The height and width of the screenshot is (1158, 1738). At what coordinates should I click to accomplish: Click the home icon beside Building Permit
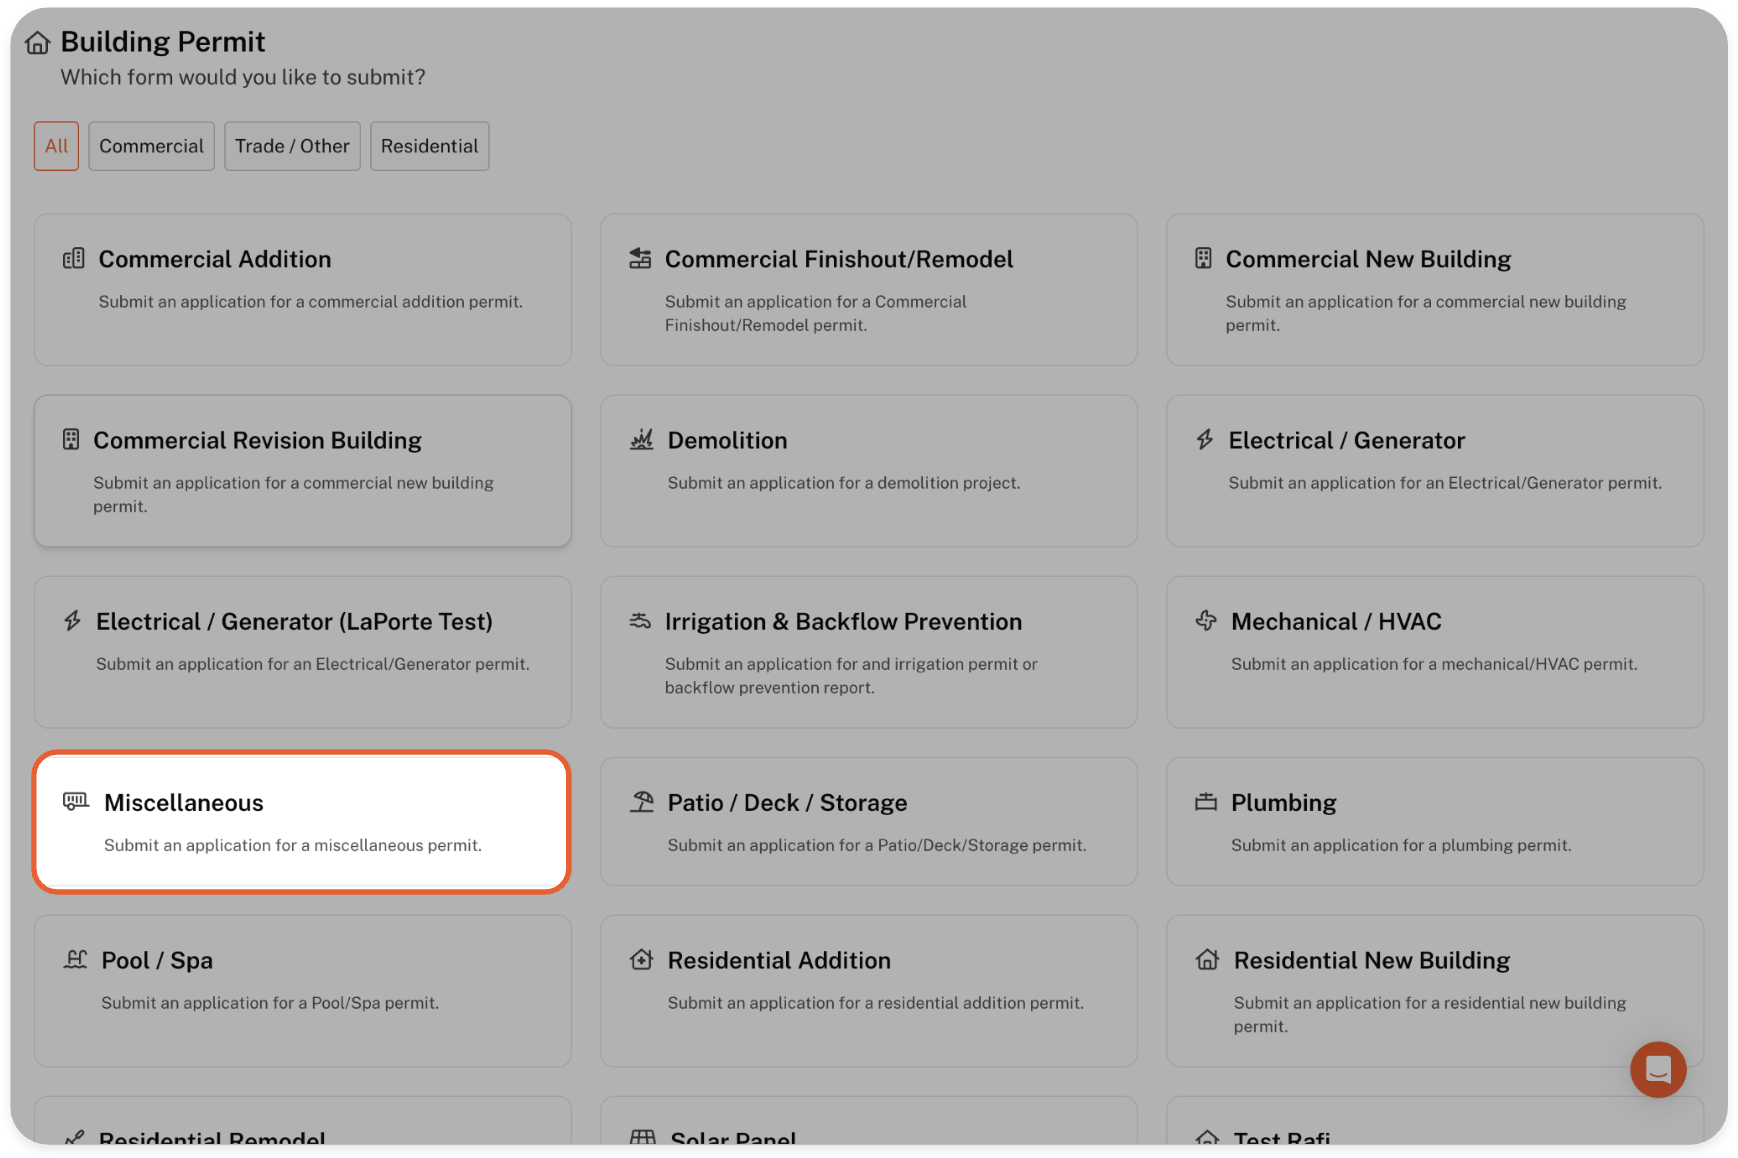38,43
